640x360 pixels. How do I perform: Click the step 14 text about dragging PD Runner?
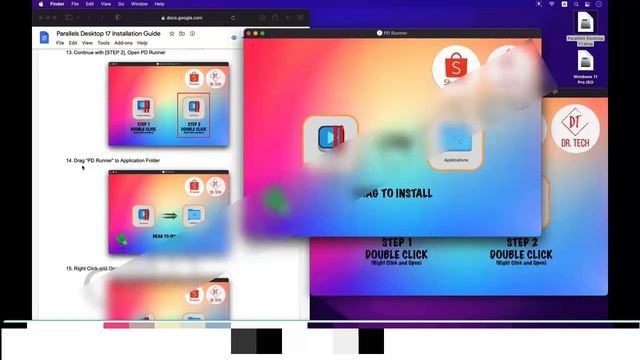pyautogui.click(x=113, y=160)
